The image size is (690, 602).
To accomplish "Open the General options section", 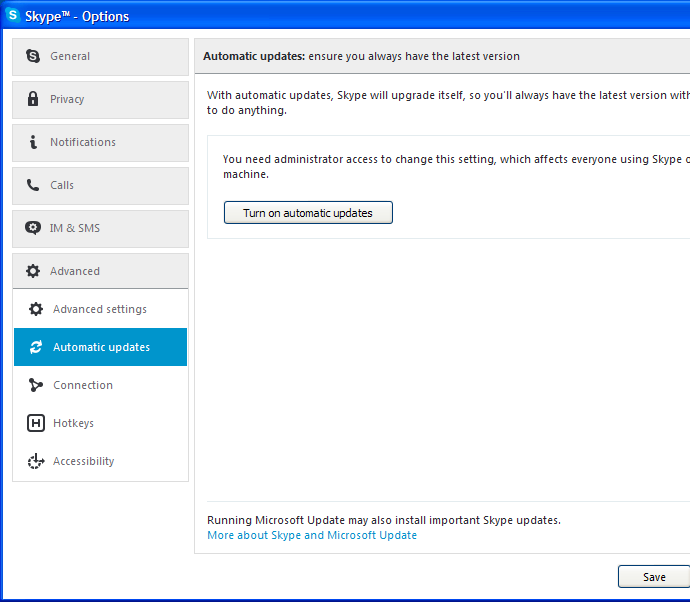I will pyautogui.click(x=100, y=56).
